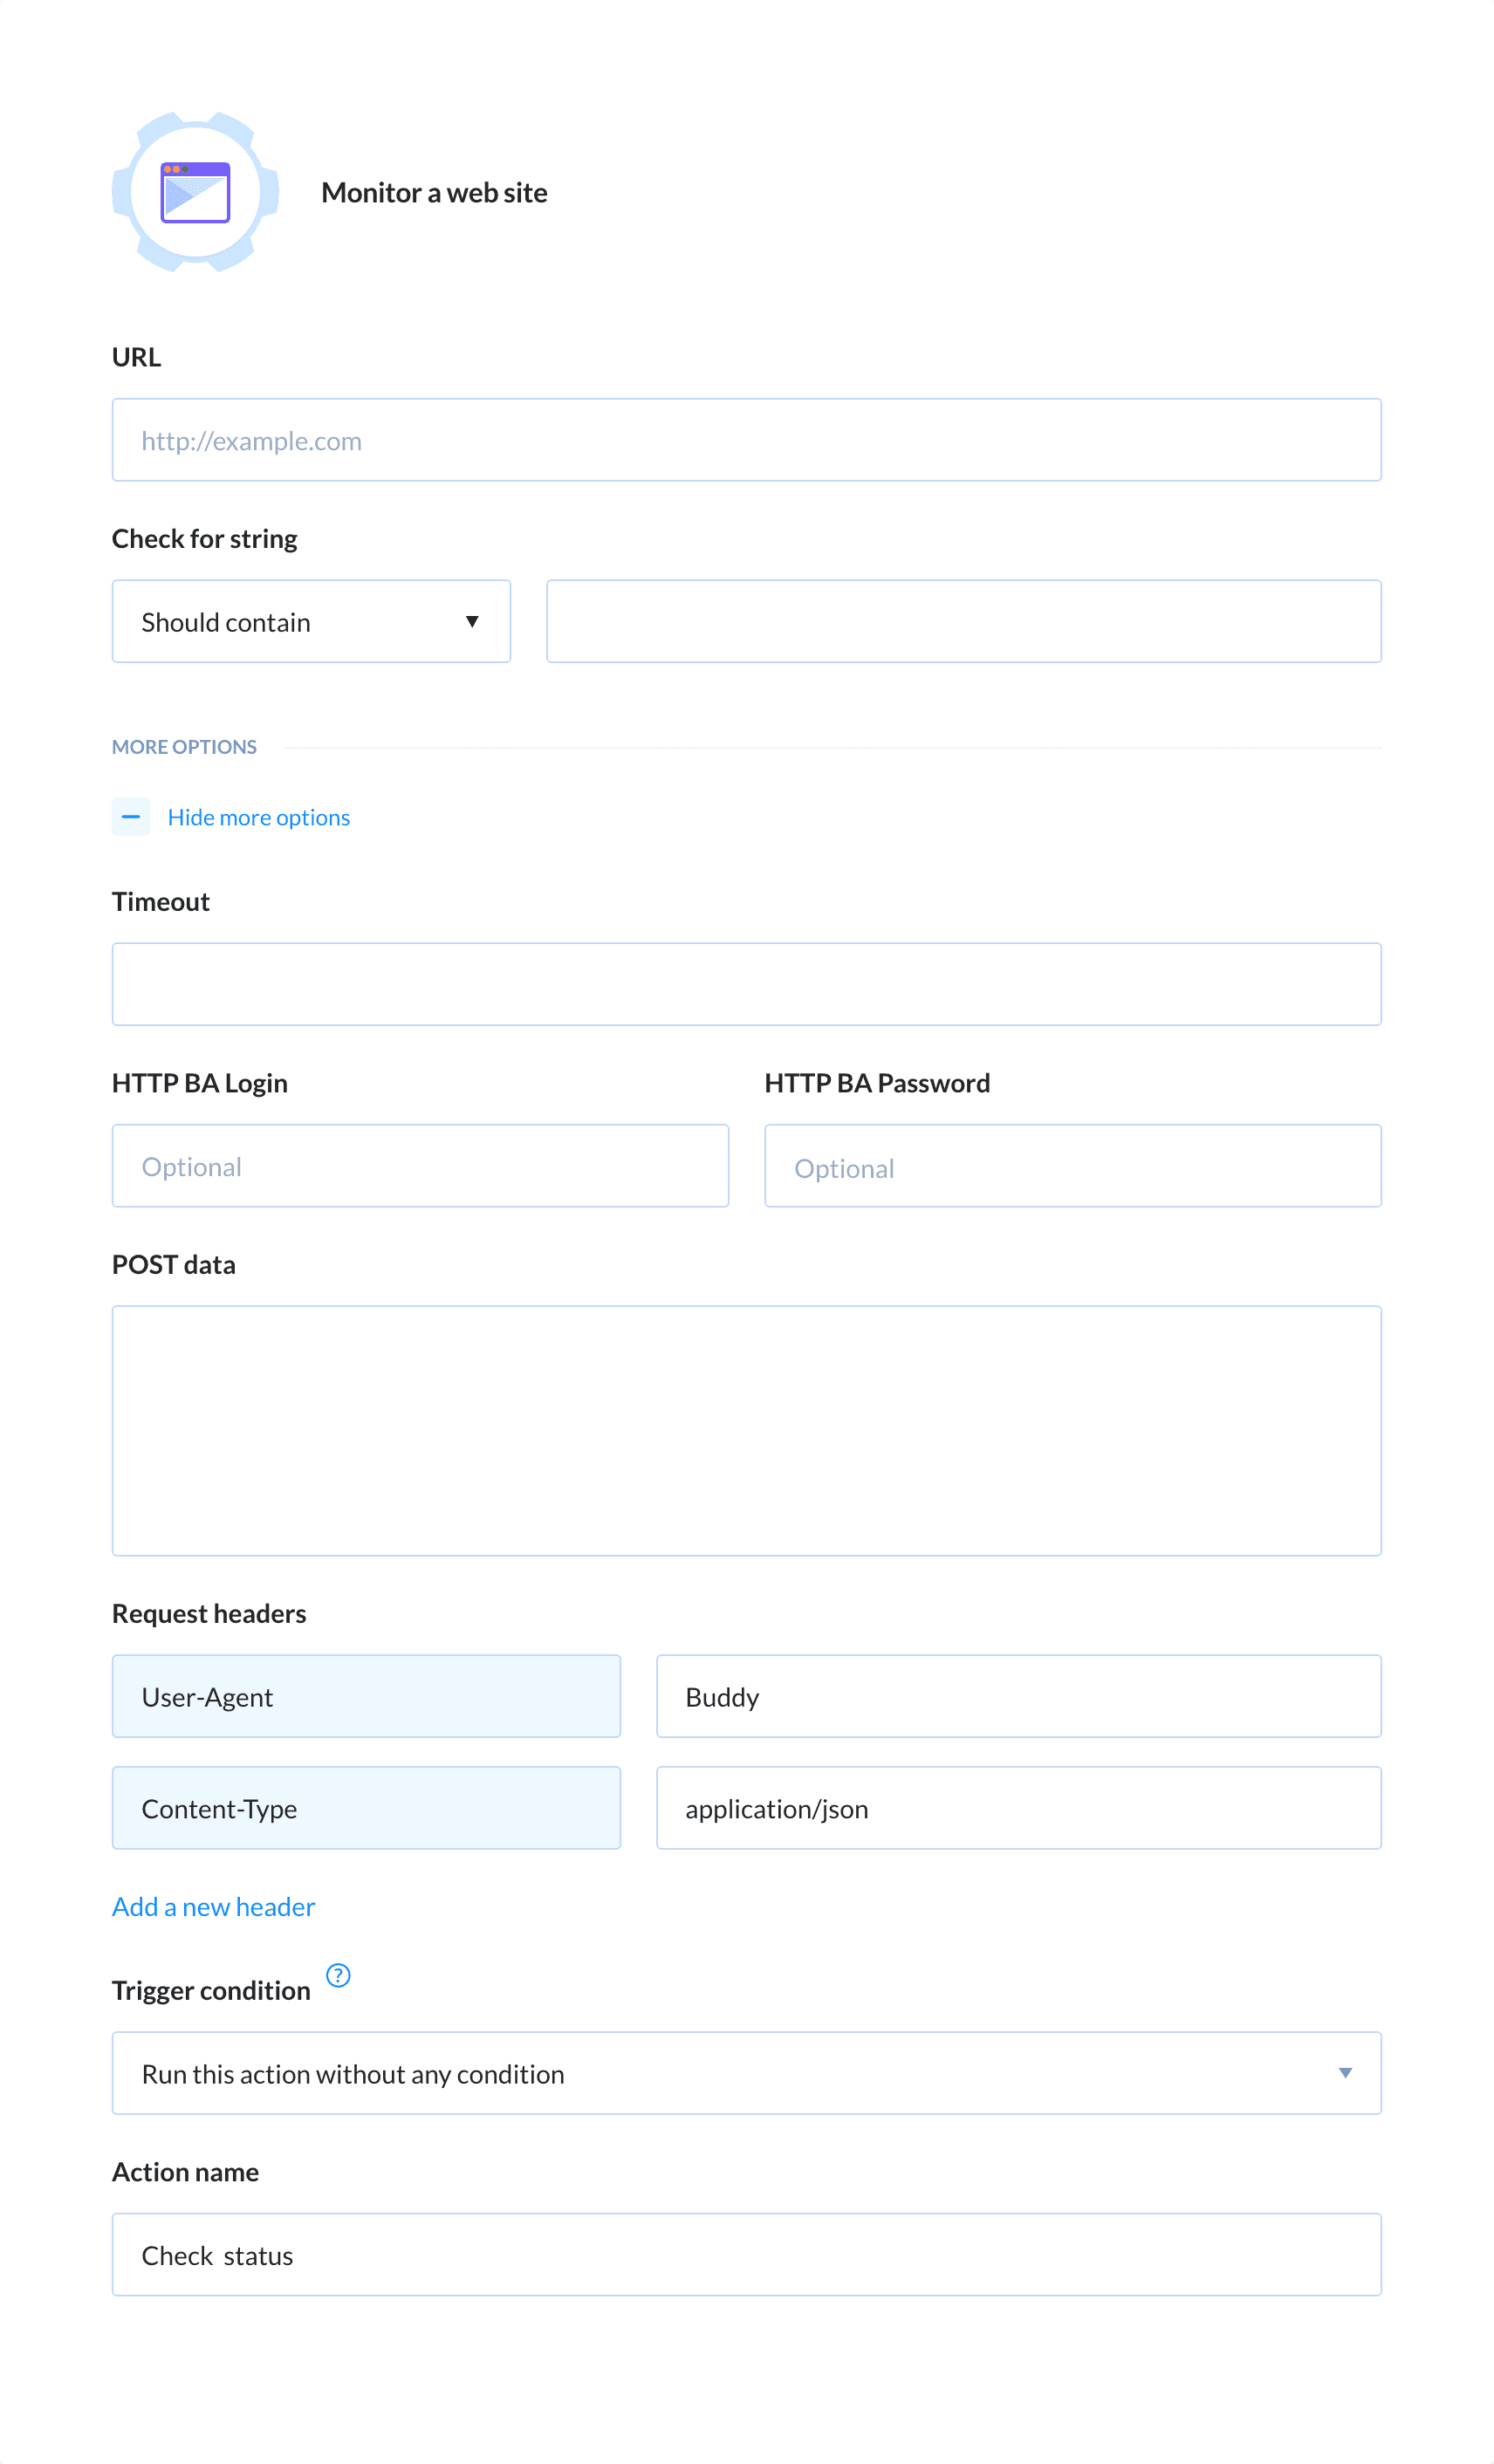The image size is (1494, 2464).
Task: Focus the Timeout field
Action: coord(747,983)
